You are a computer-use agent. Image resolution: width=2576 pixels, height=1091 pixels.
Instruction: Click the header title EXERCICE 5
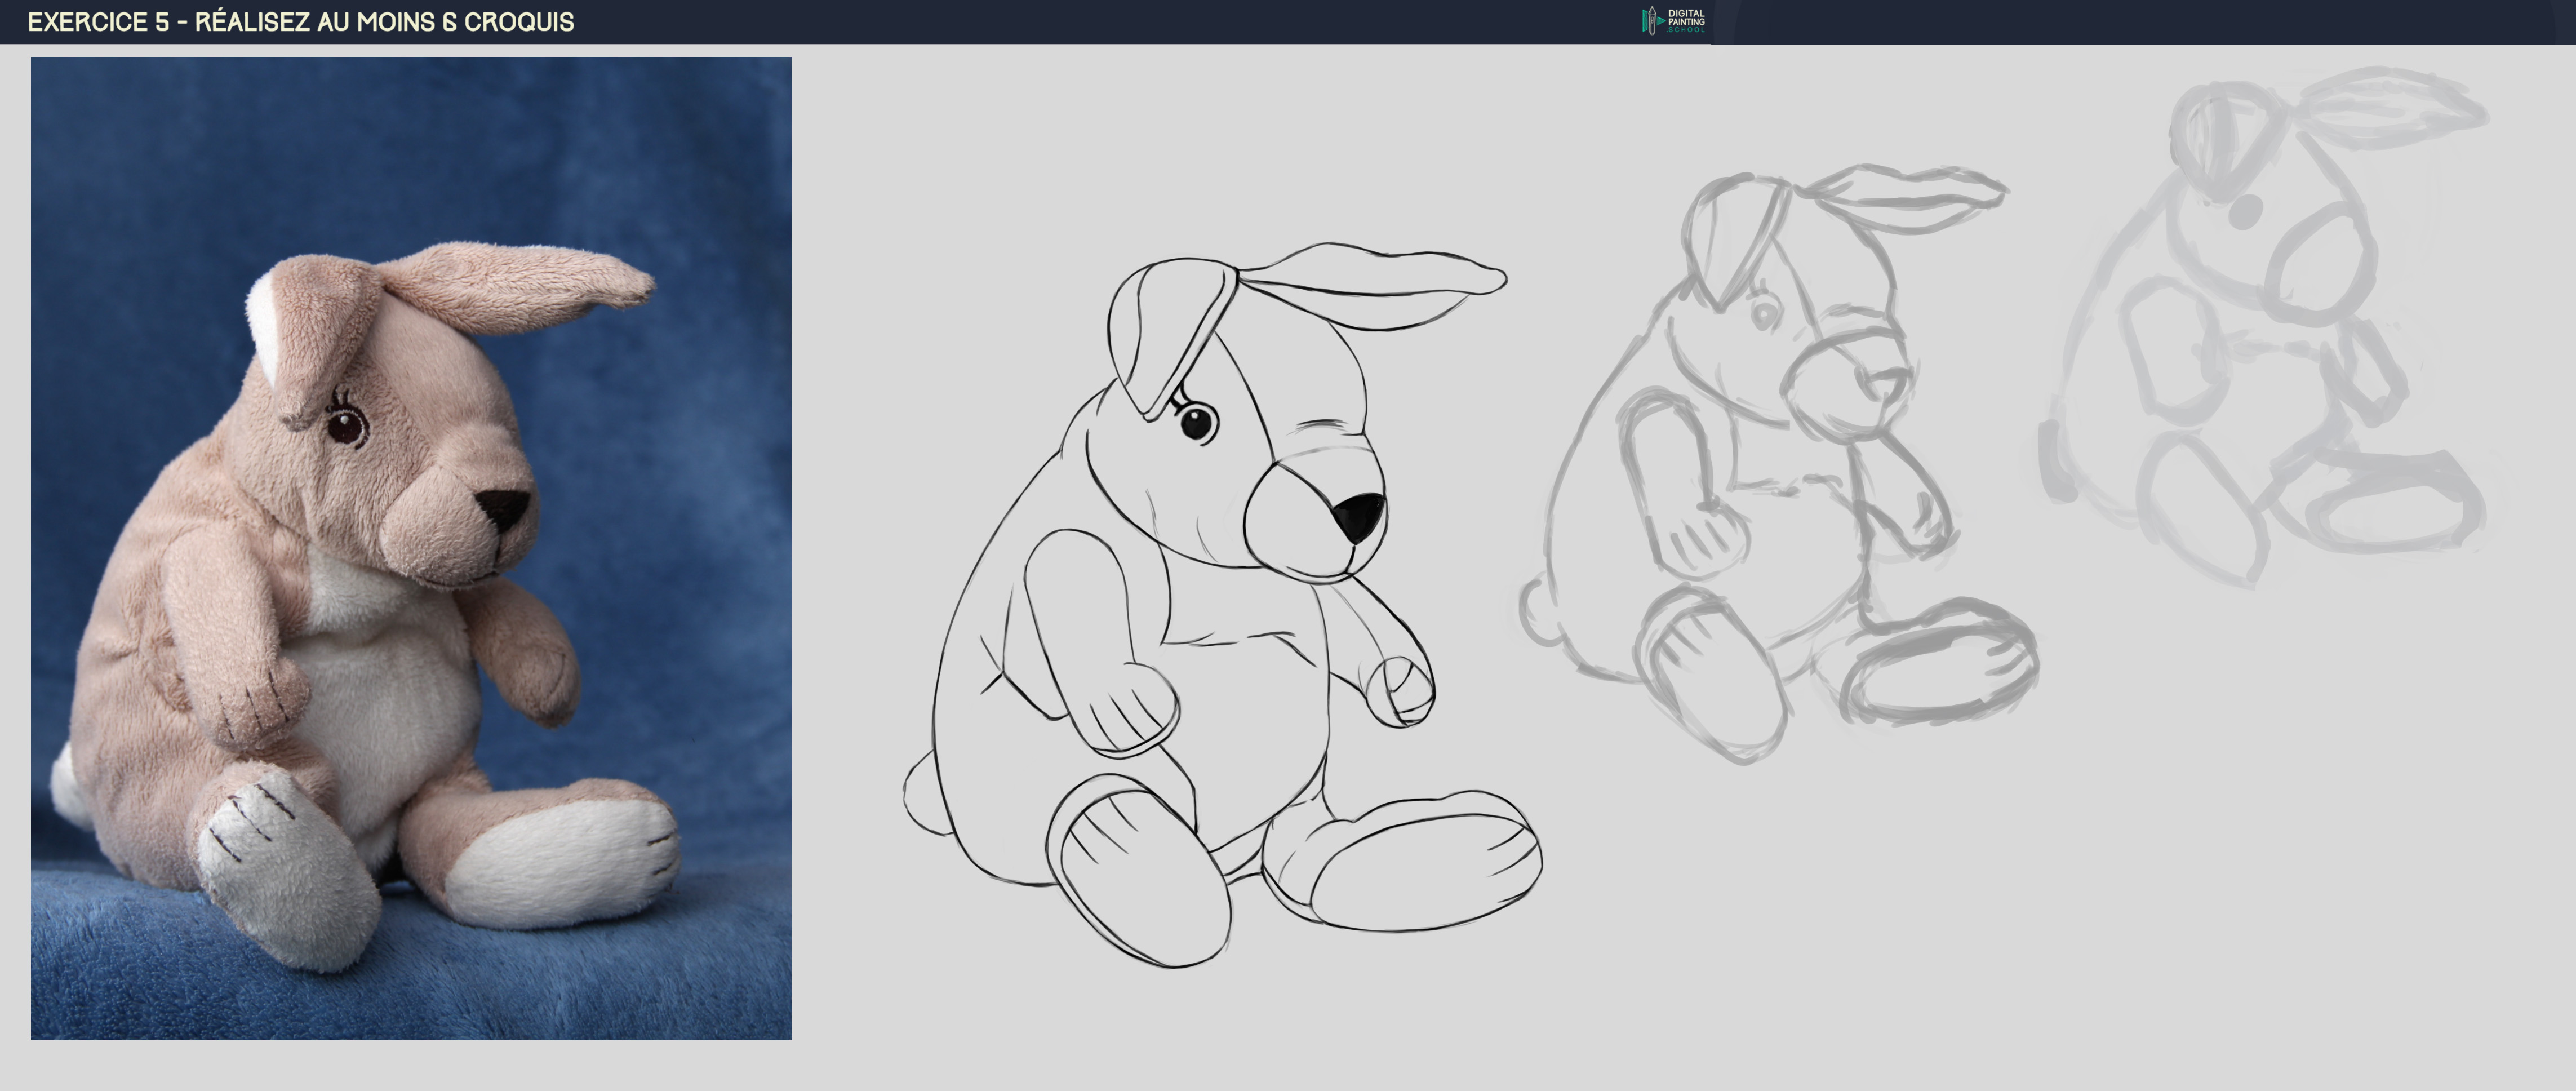pos(100,20)
